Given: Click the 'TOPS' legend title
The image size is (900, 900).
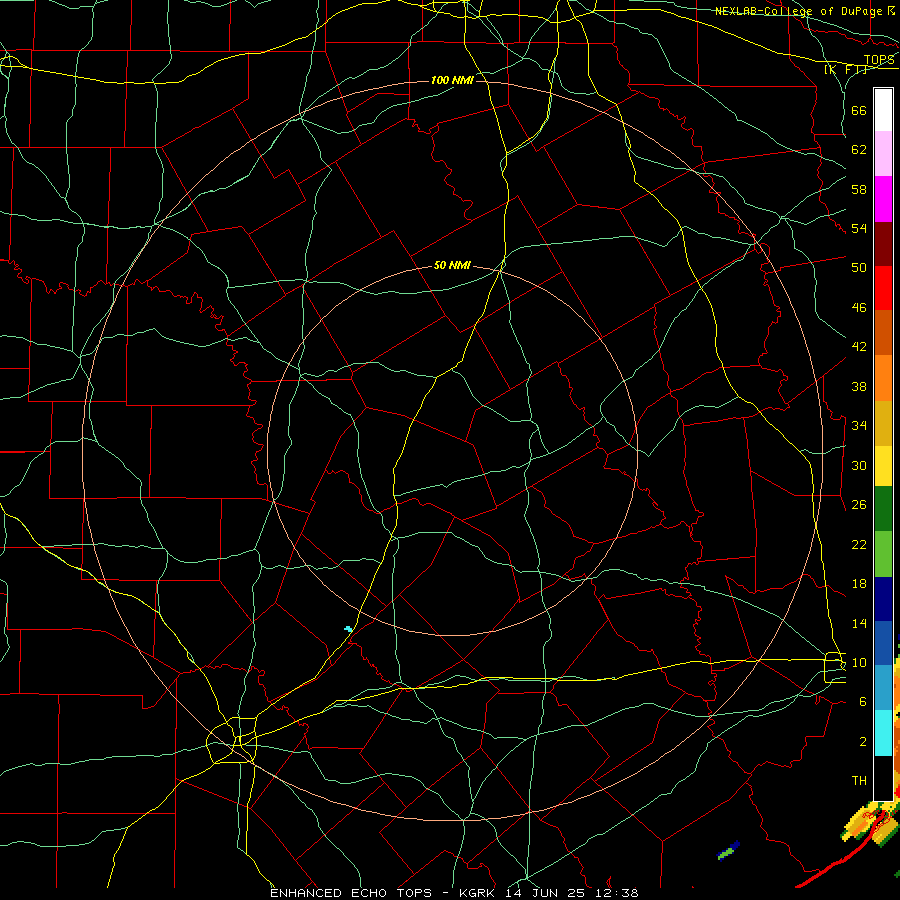Looking at the screenshot, I should coord(879,60).
